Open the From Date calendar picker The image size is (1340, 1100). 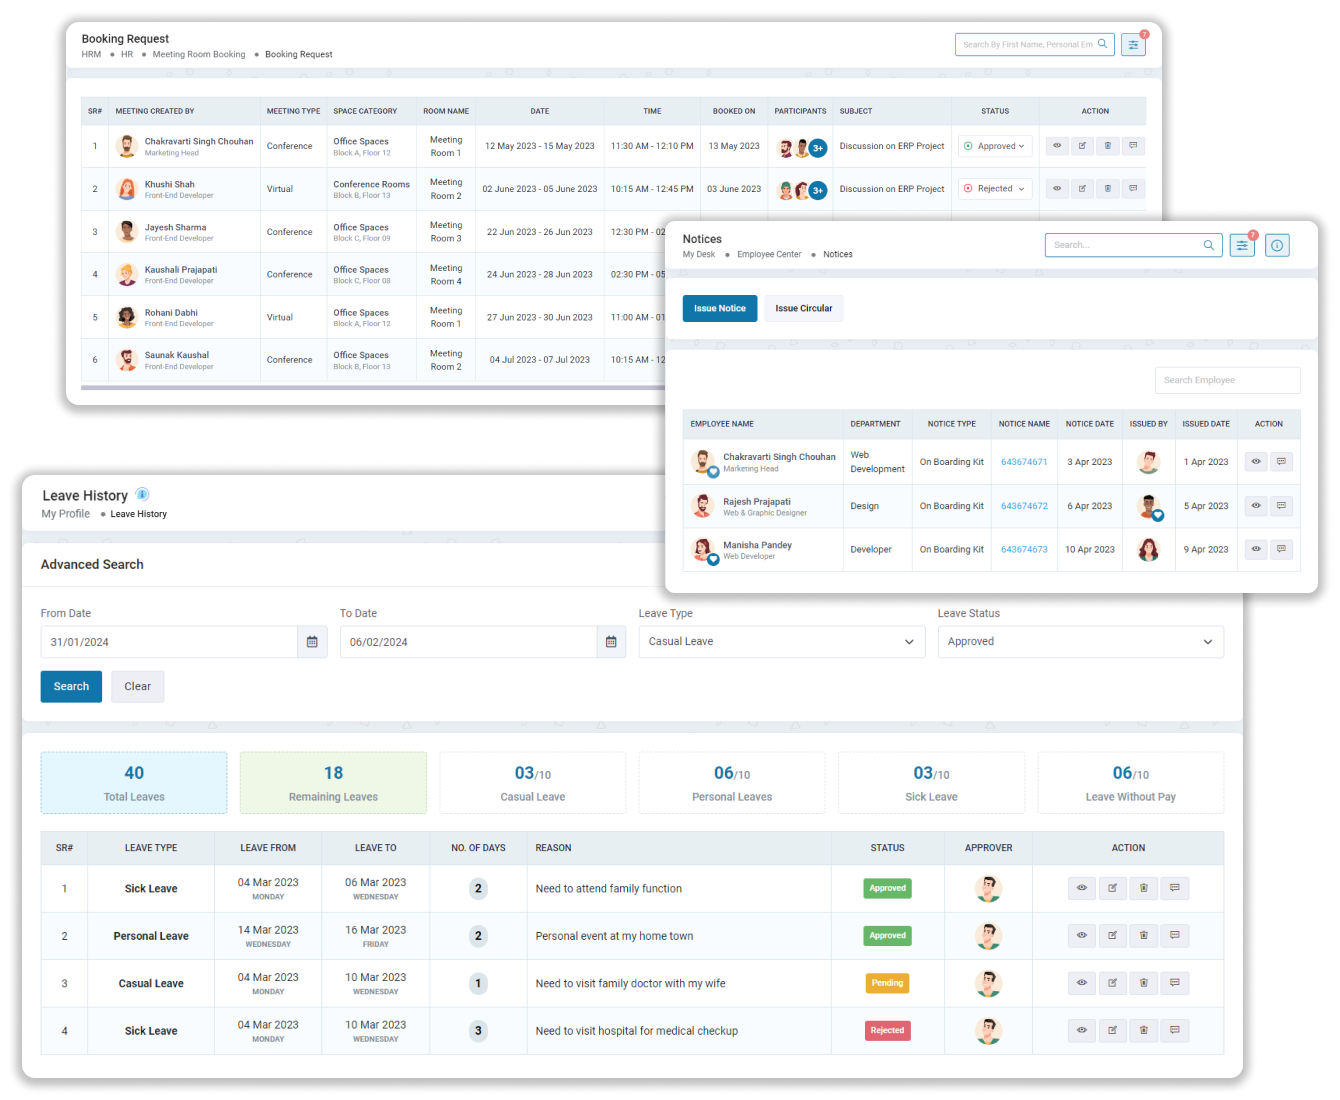pos(312,642)
